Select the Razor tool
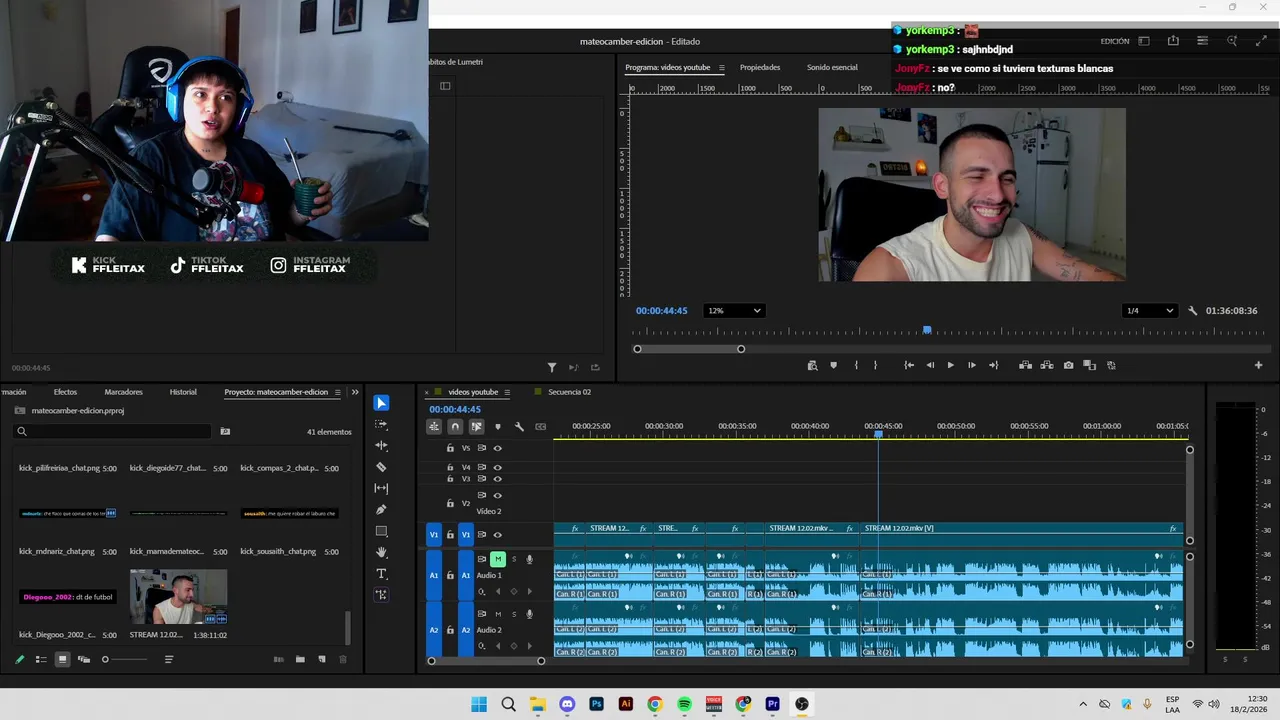The image size is (1280, 720). (x=381, y=467)
